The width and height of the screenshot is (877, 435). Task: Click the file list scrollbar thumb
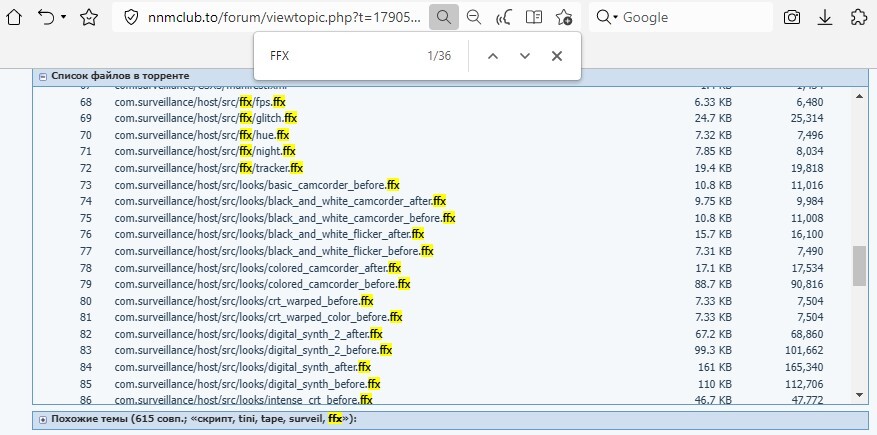[860, 266]
